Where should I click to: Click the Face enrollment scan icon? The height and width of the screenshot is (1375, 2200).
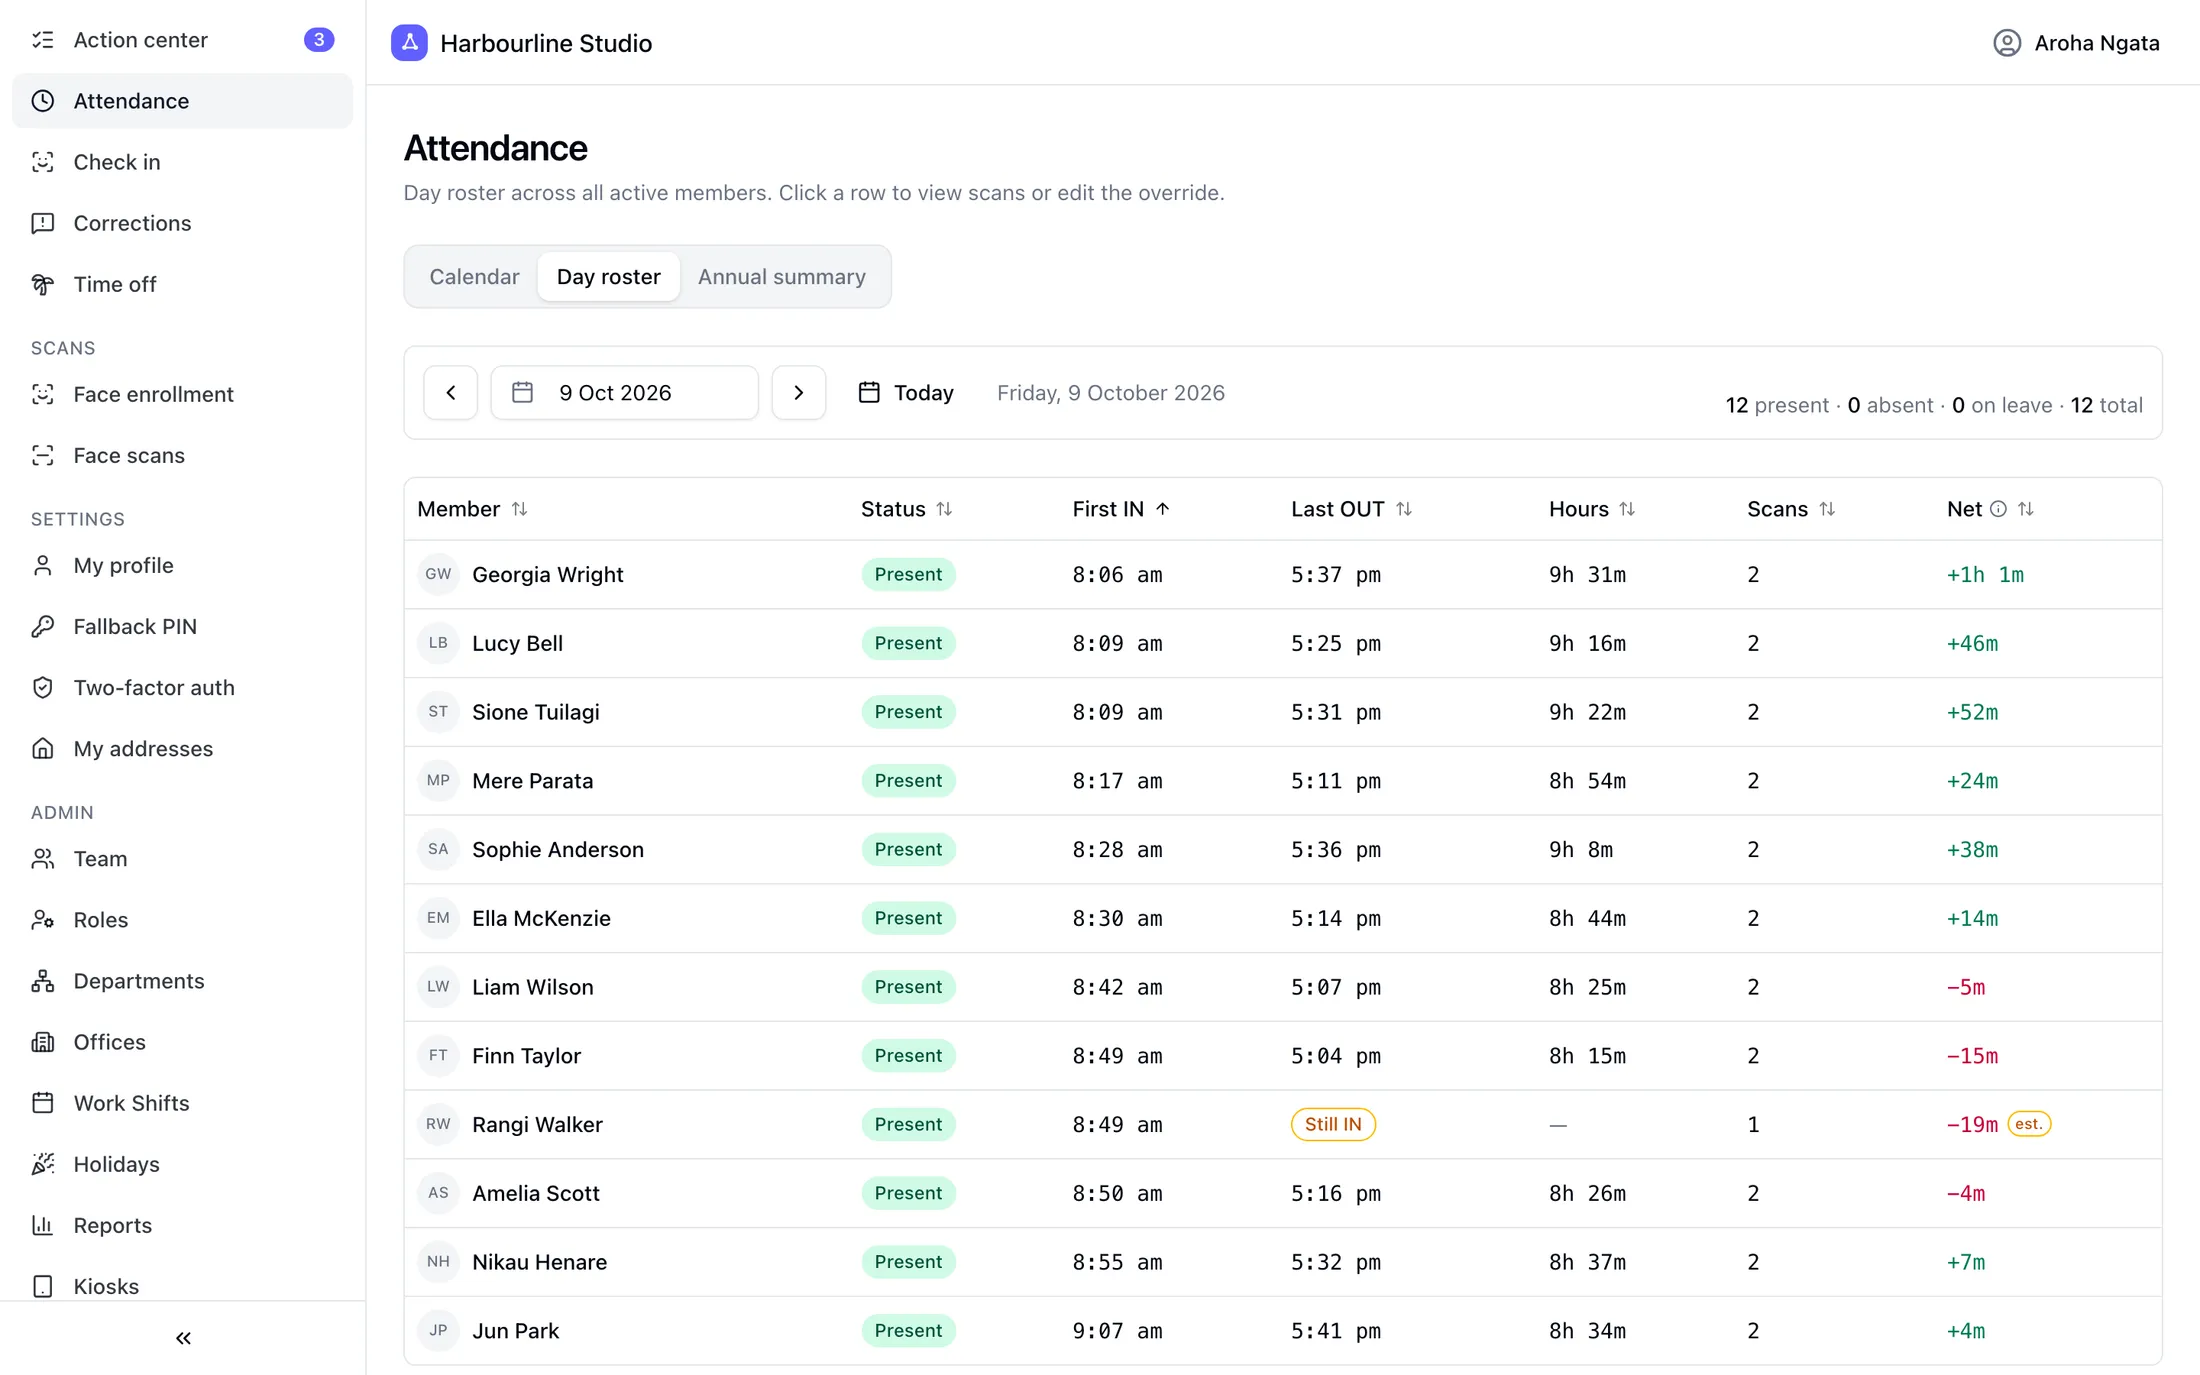[43, 394]
